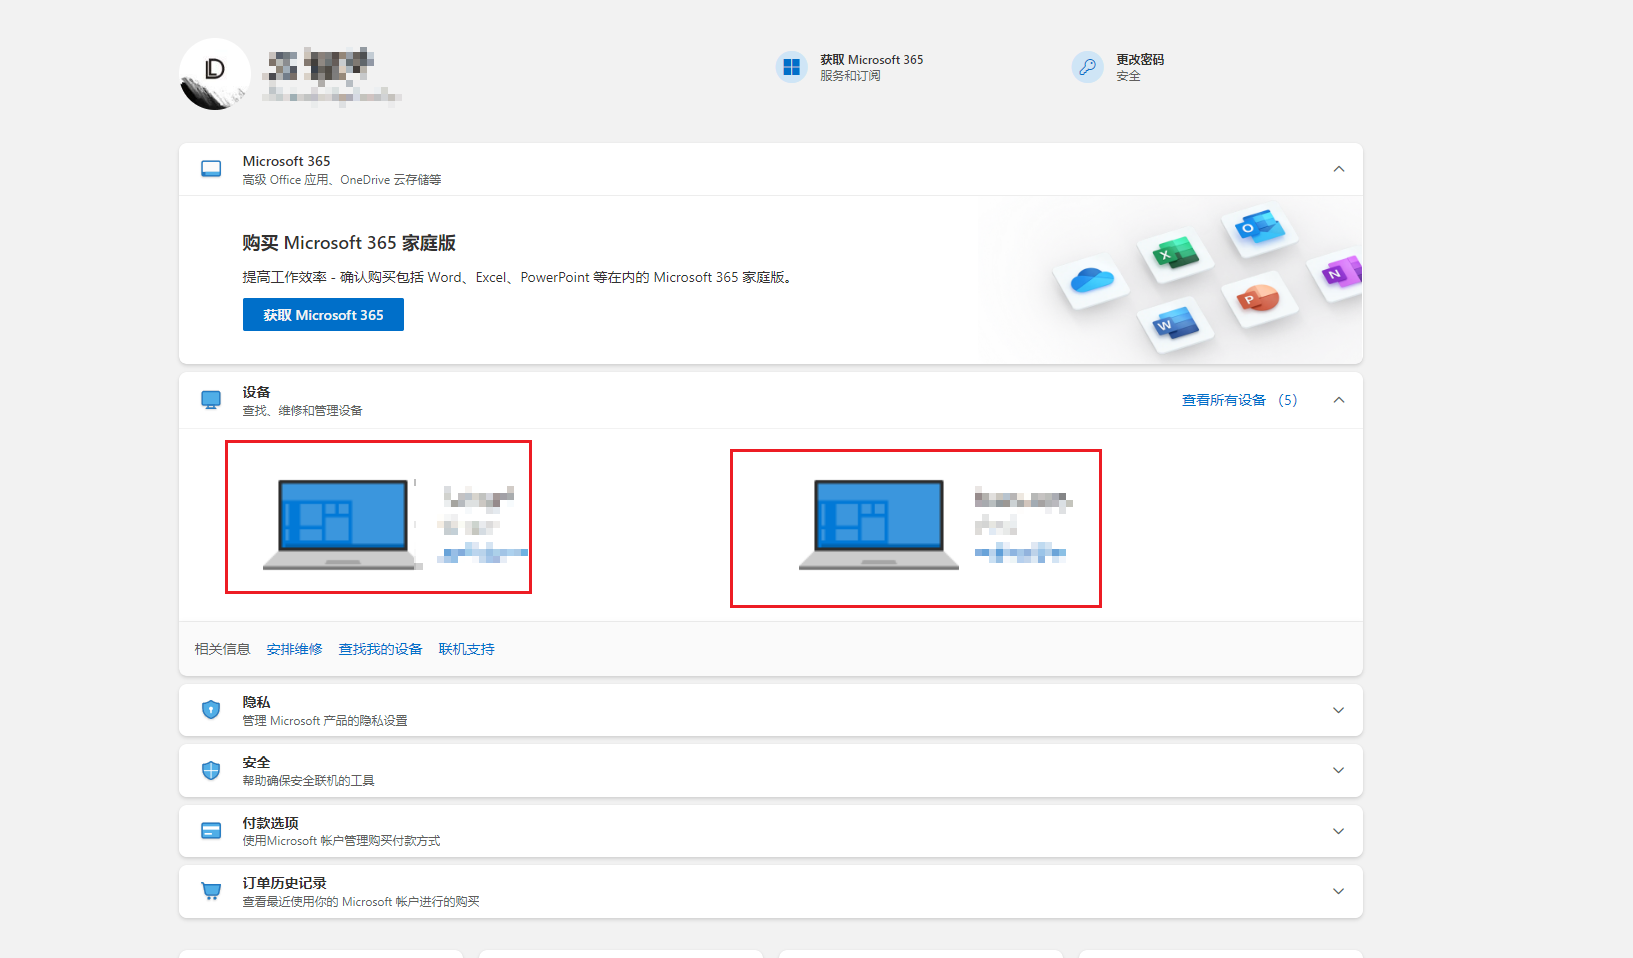Click the second laptop device thumbnail
This screenshot has width=1633, height=958.
(x=878, y=525)
